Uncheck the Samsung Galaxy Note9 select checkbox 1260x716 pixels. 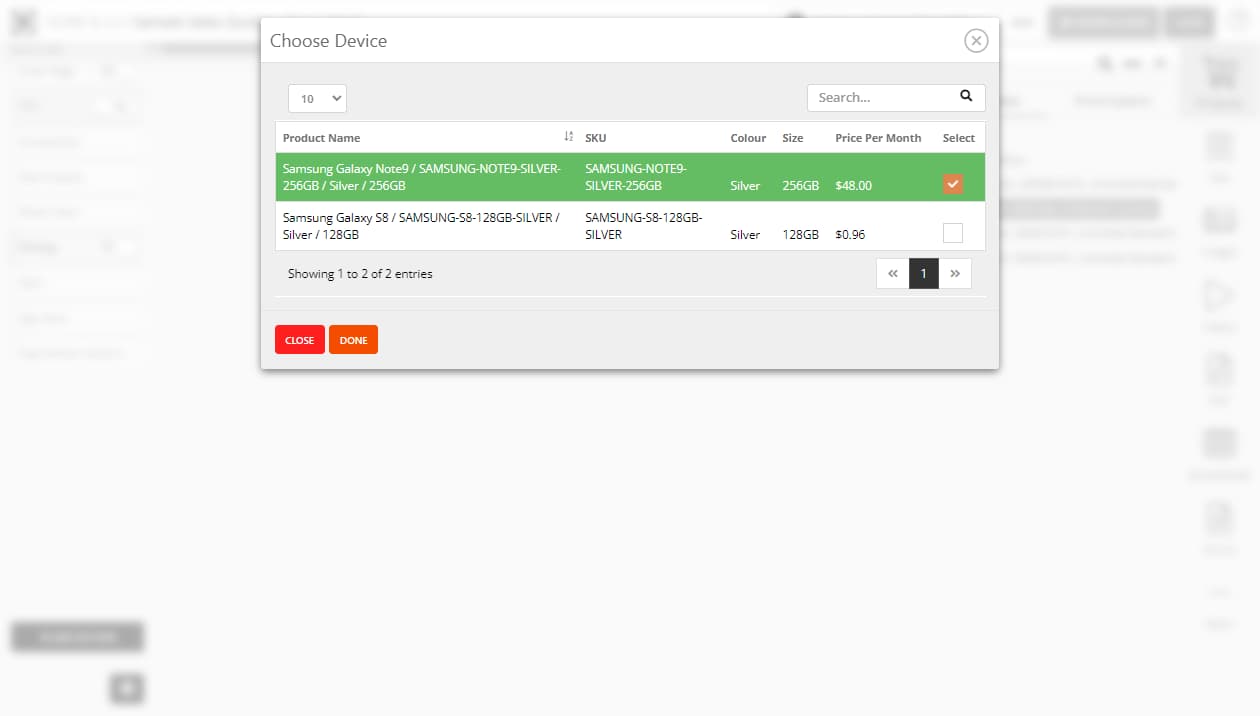point(952,184)
